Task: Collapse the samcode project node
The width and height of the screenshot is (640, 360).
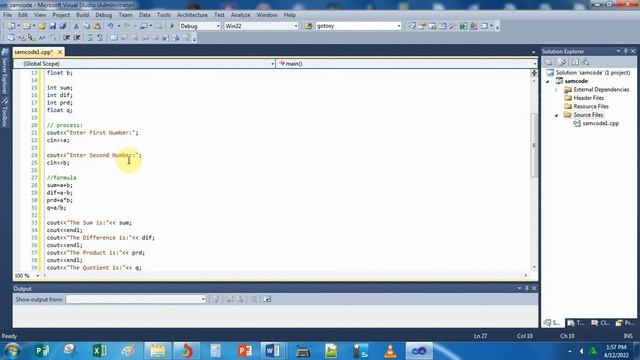Action: (548, 81)
